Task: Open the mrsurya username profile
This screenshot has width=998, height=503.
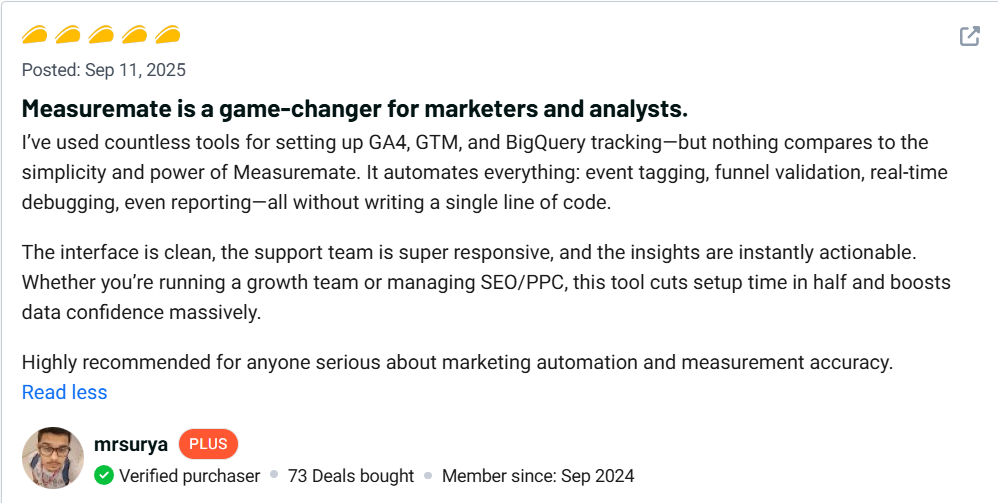Action: [131, 443]
